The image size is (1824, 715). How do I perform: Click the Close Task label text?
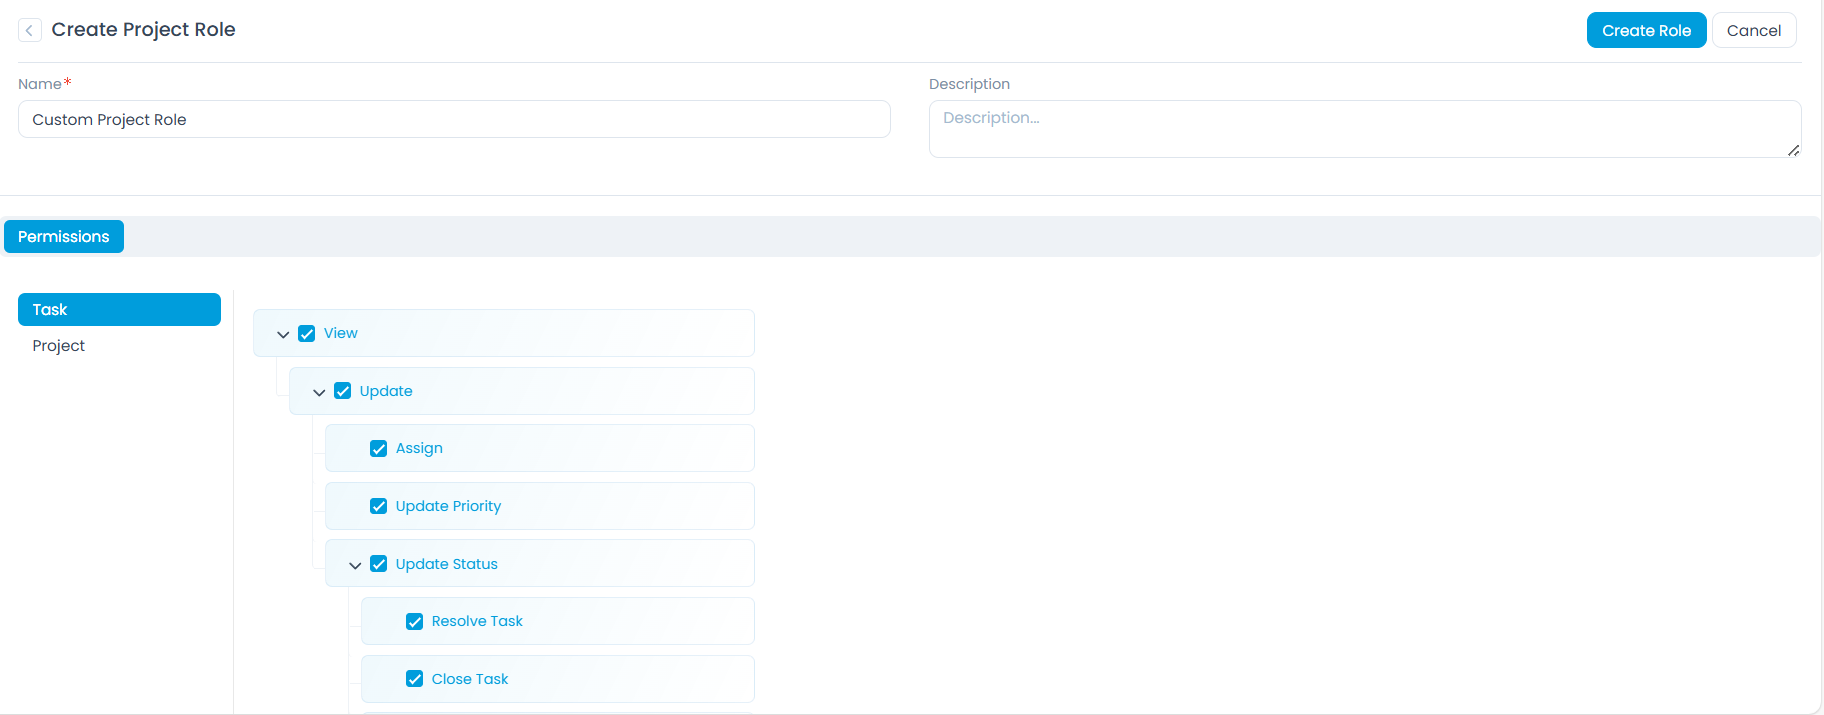[470, 679]
